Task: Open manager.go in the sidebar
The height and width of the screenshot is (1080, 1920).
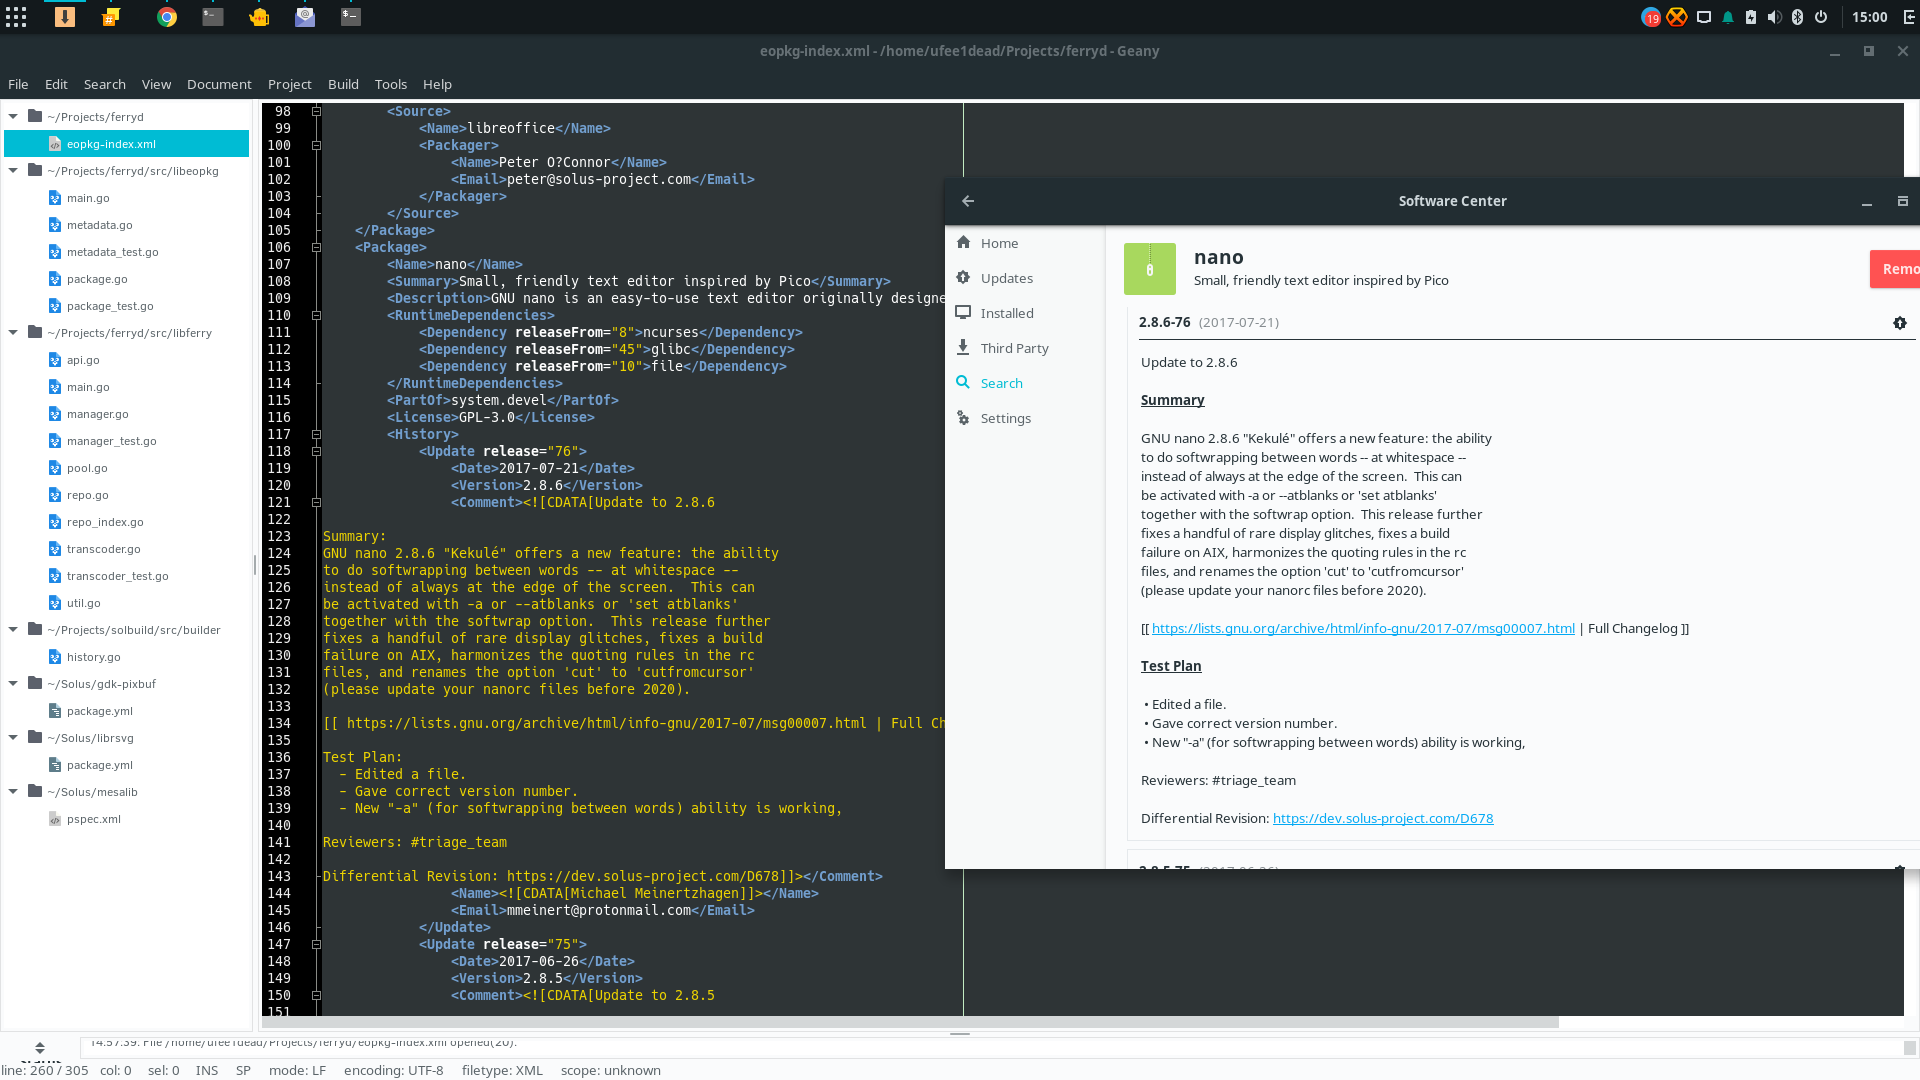Action: pos(97,414)
